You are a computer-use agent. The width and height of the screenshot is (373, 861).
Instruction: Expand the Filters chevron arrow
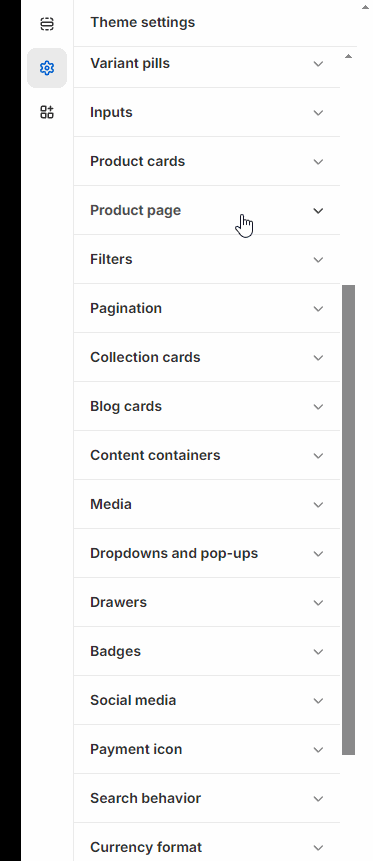(x=318, y=259)
